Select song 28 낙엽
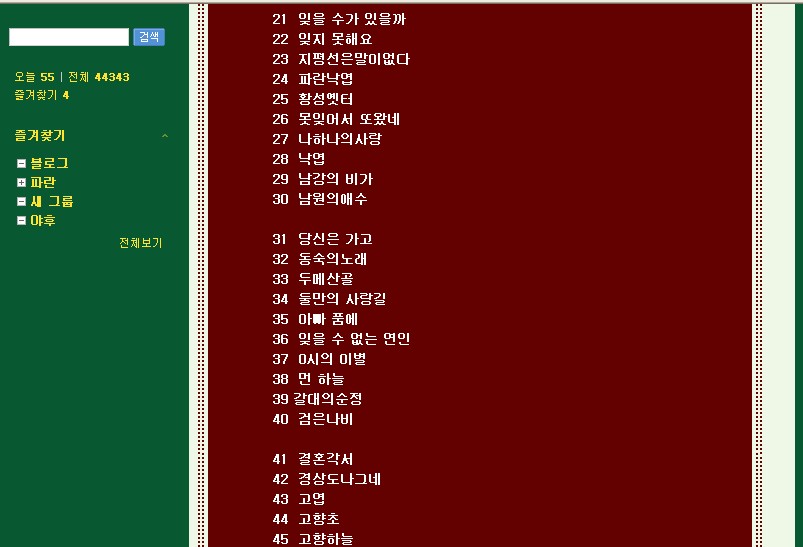The height and width of the screenshot is (547, 803). tap(299, 159)
